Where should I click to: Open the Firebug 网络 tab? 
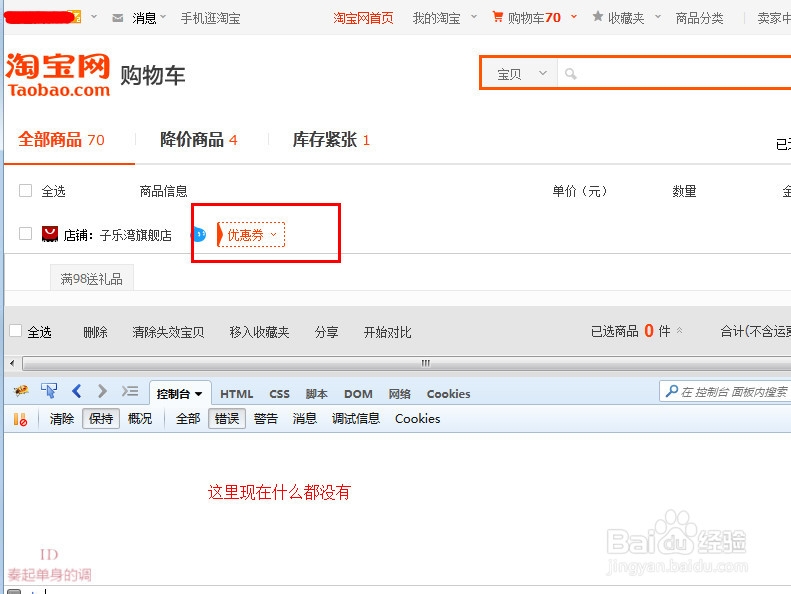coord(400,394)
